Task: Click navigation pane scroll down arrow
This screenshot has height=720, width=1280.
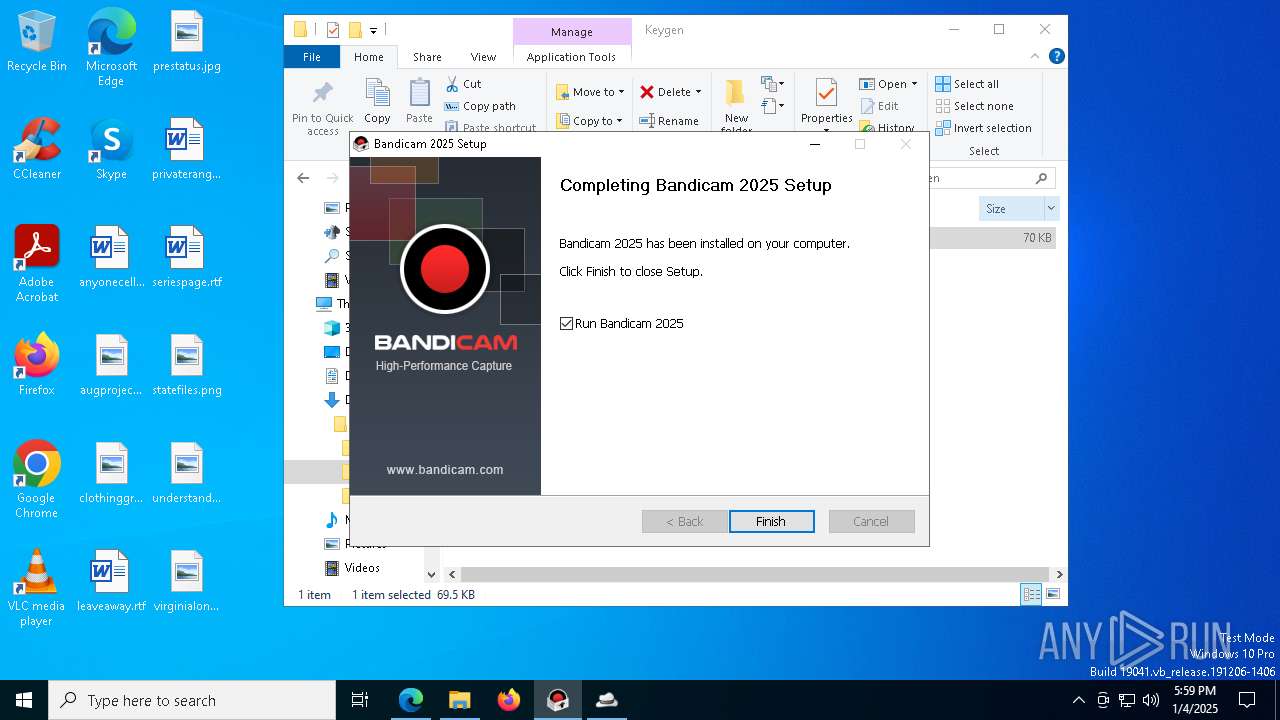Action: point(432,574)
